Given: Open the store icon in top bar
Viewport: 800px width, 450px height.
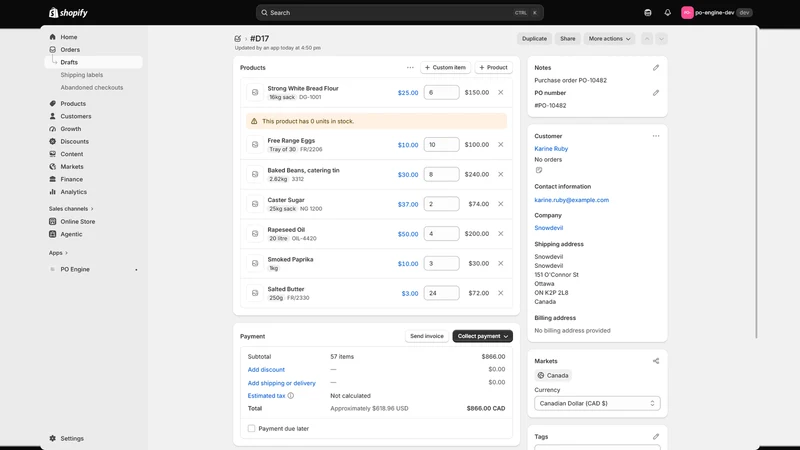Looking at the screenshot, I should pos(647,13).
